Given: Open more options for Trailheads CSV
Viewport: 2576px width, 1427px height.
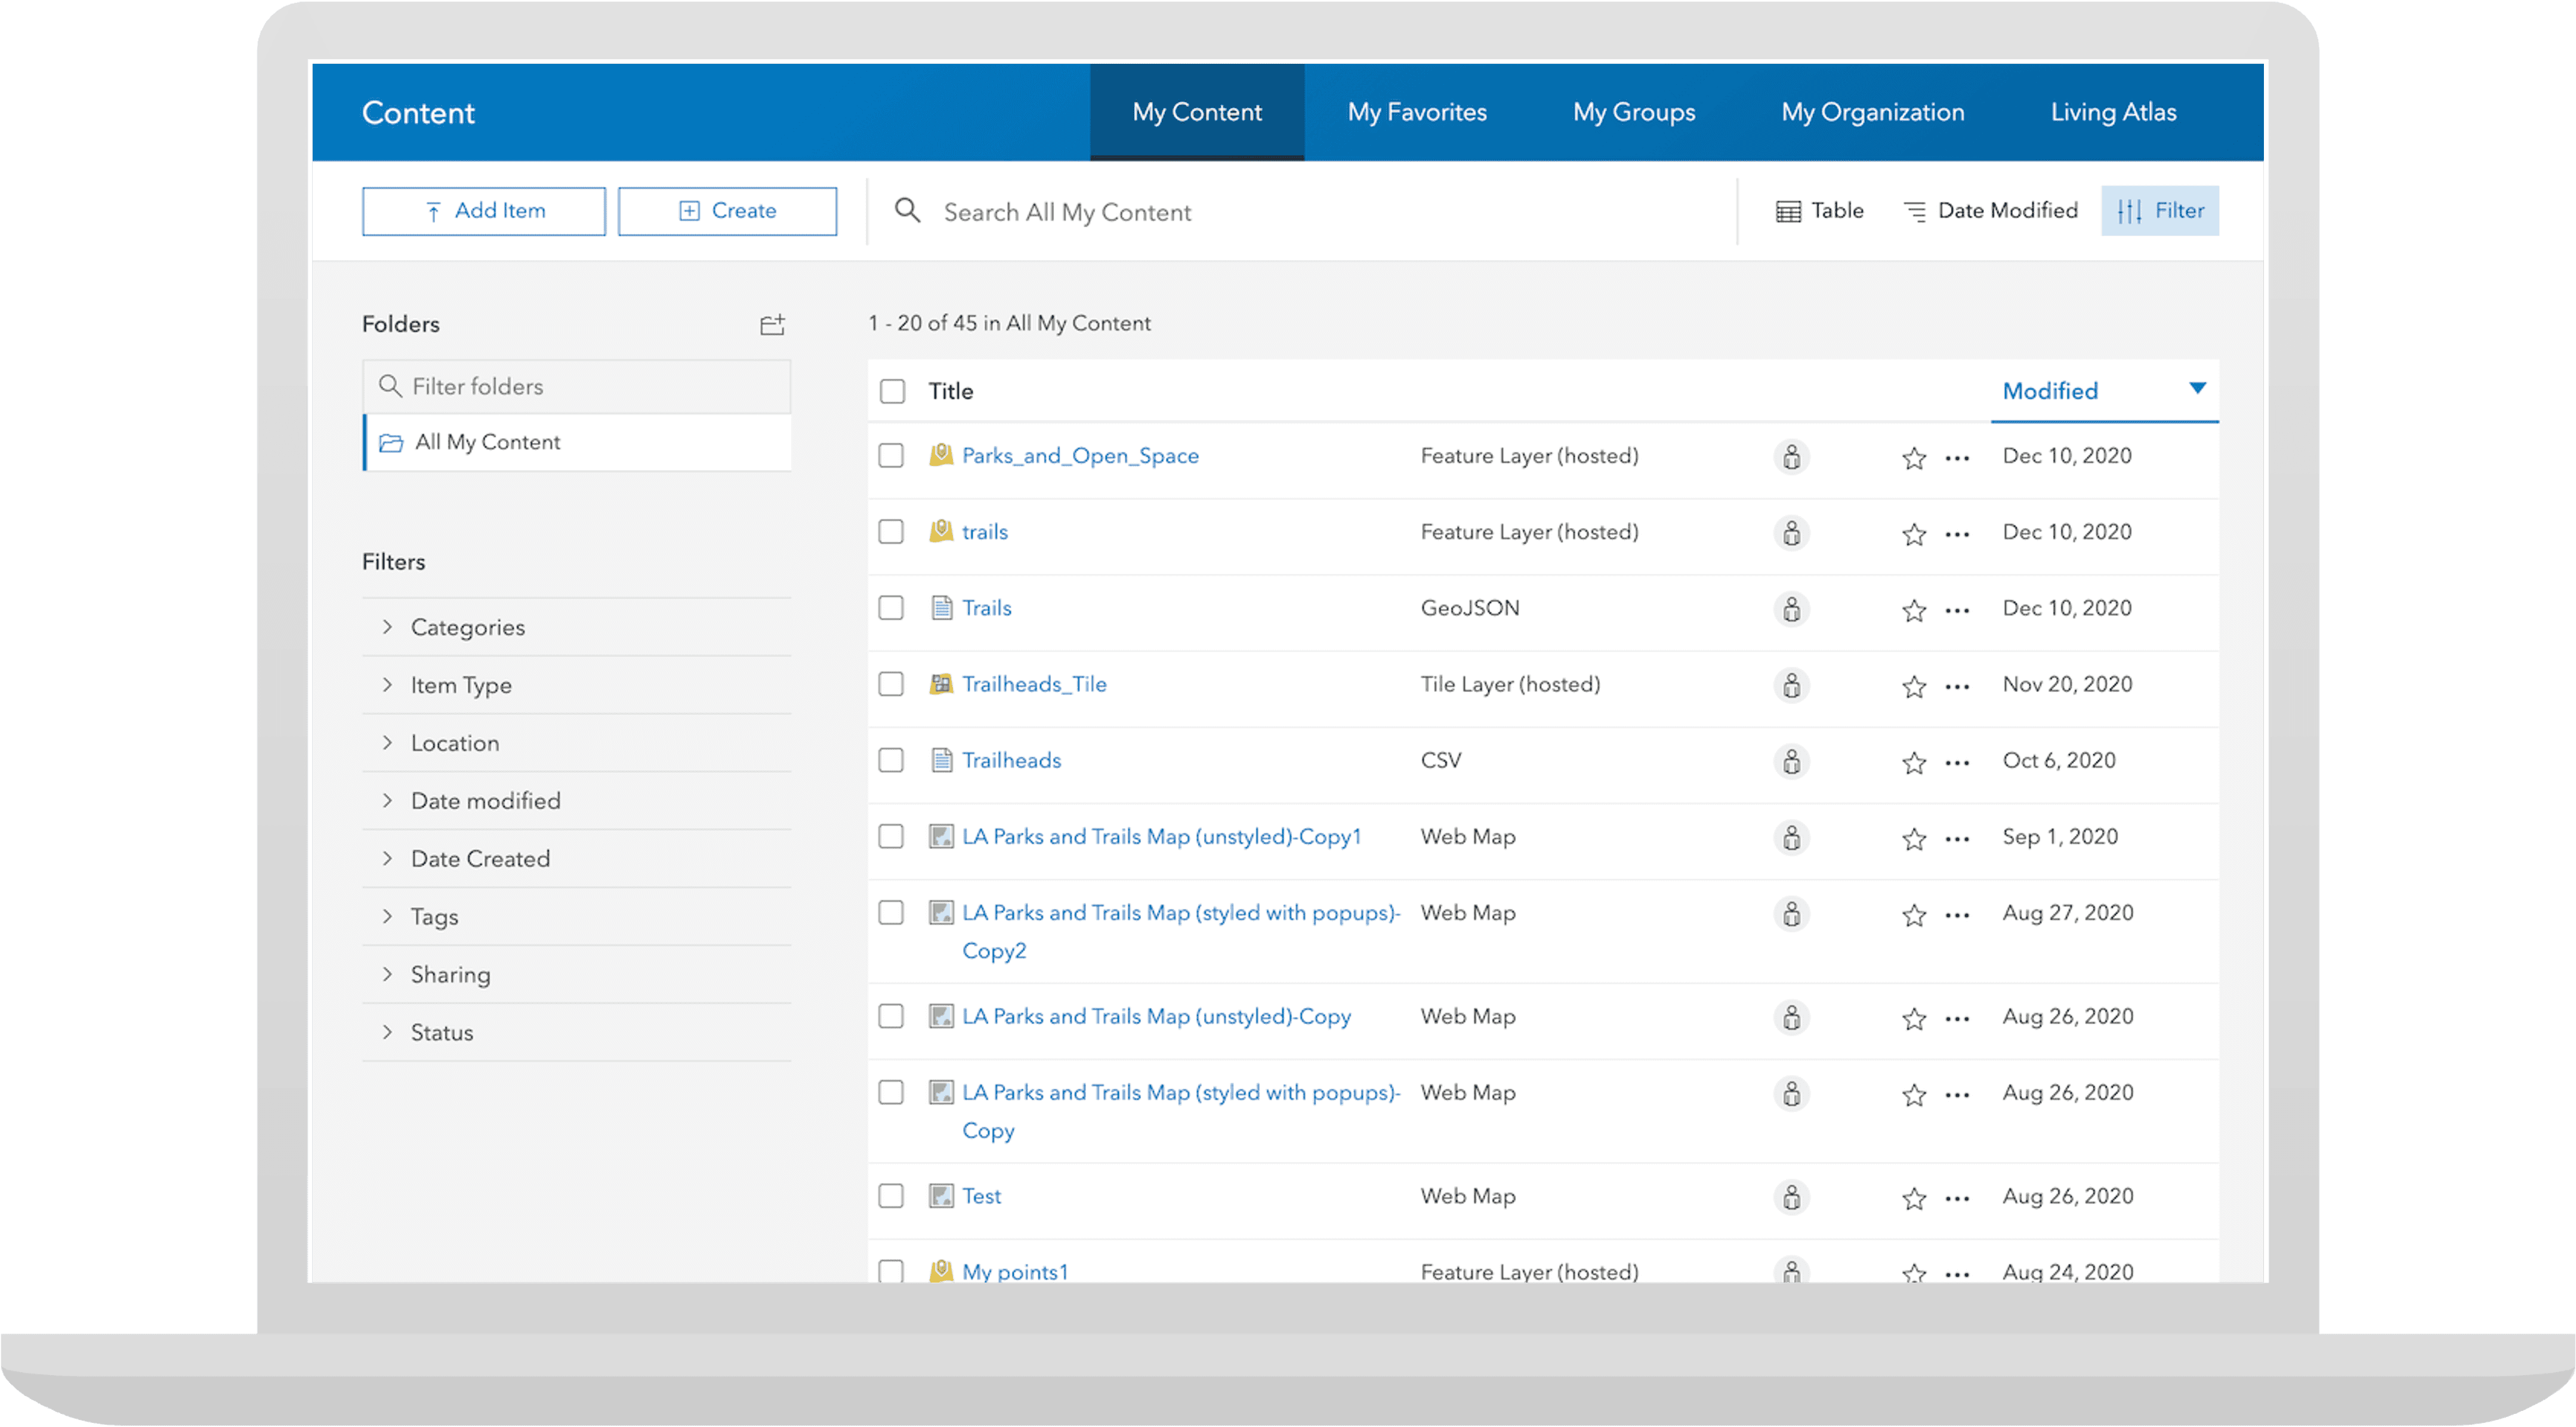Looking at the screenshot, I should tap(1957, 762).
